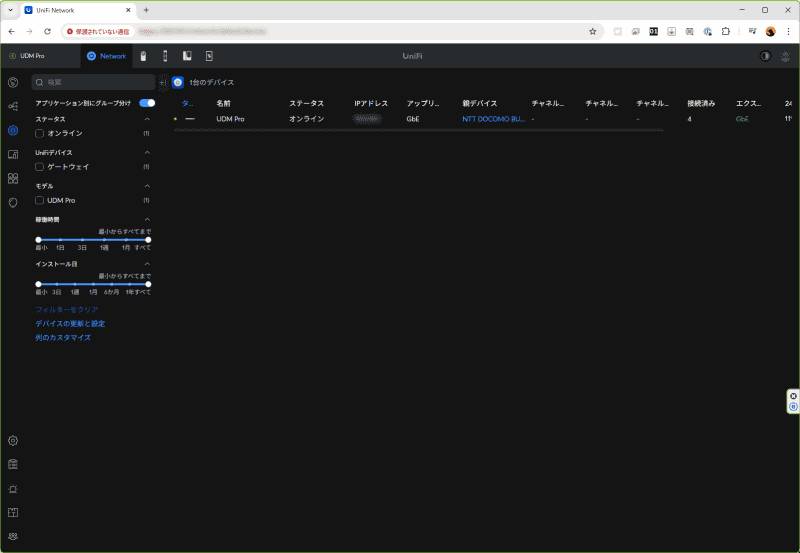Screen dimensions: 800x553
Task: Open the Chrome profile avatar
Action: coord(770,32)
